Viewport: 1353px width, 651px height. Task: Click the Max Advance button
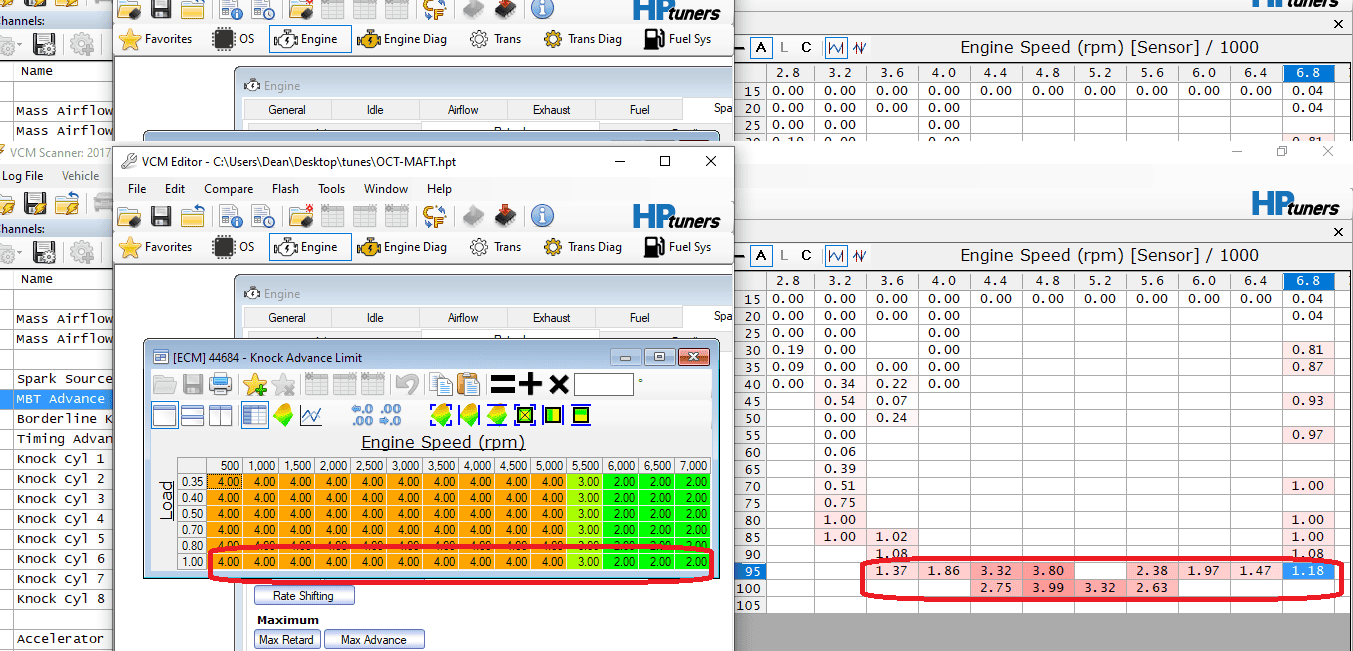[x=373, y=639]
